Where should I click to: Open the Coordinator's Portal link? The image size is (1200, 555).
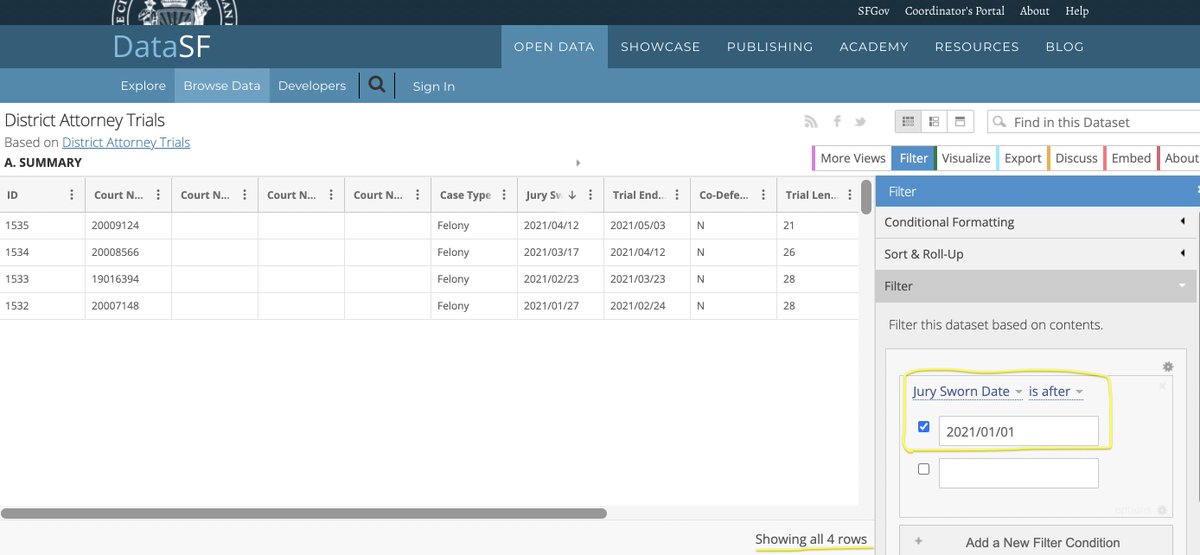[x=955, y=11]
